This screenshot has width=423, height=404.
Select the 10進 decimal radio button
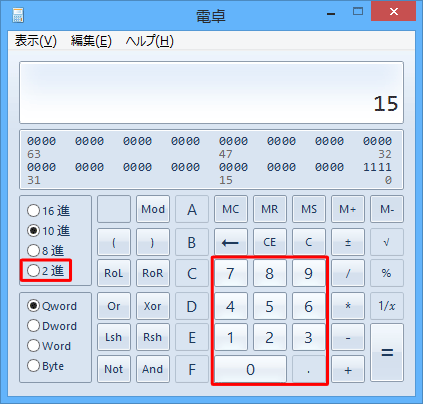click(48, 231)
